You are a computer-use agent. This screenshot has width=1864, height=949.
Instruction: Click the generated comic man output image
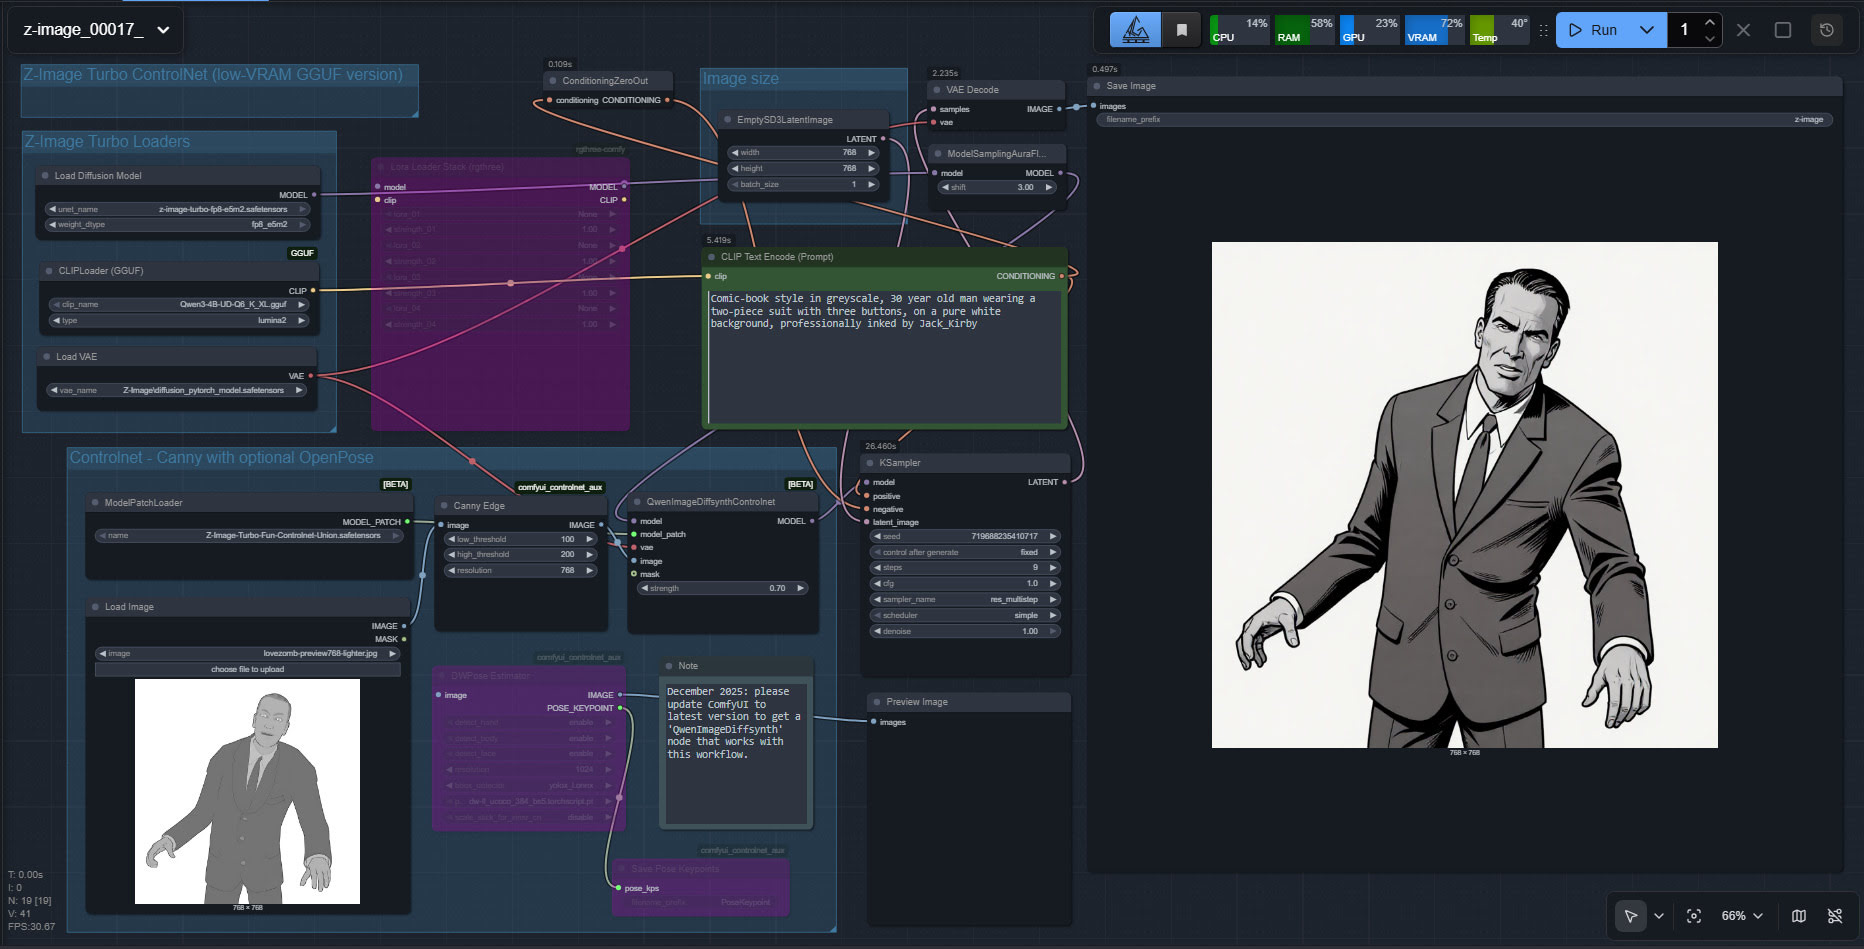click(x=1464, y=495)
